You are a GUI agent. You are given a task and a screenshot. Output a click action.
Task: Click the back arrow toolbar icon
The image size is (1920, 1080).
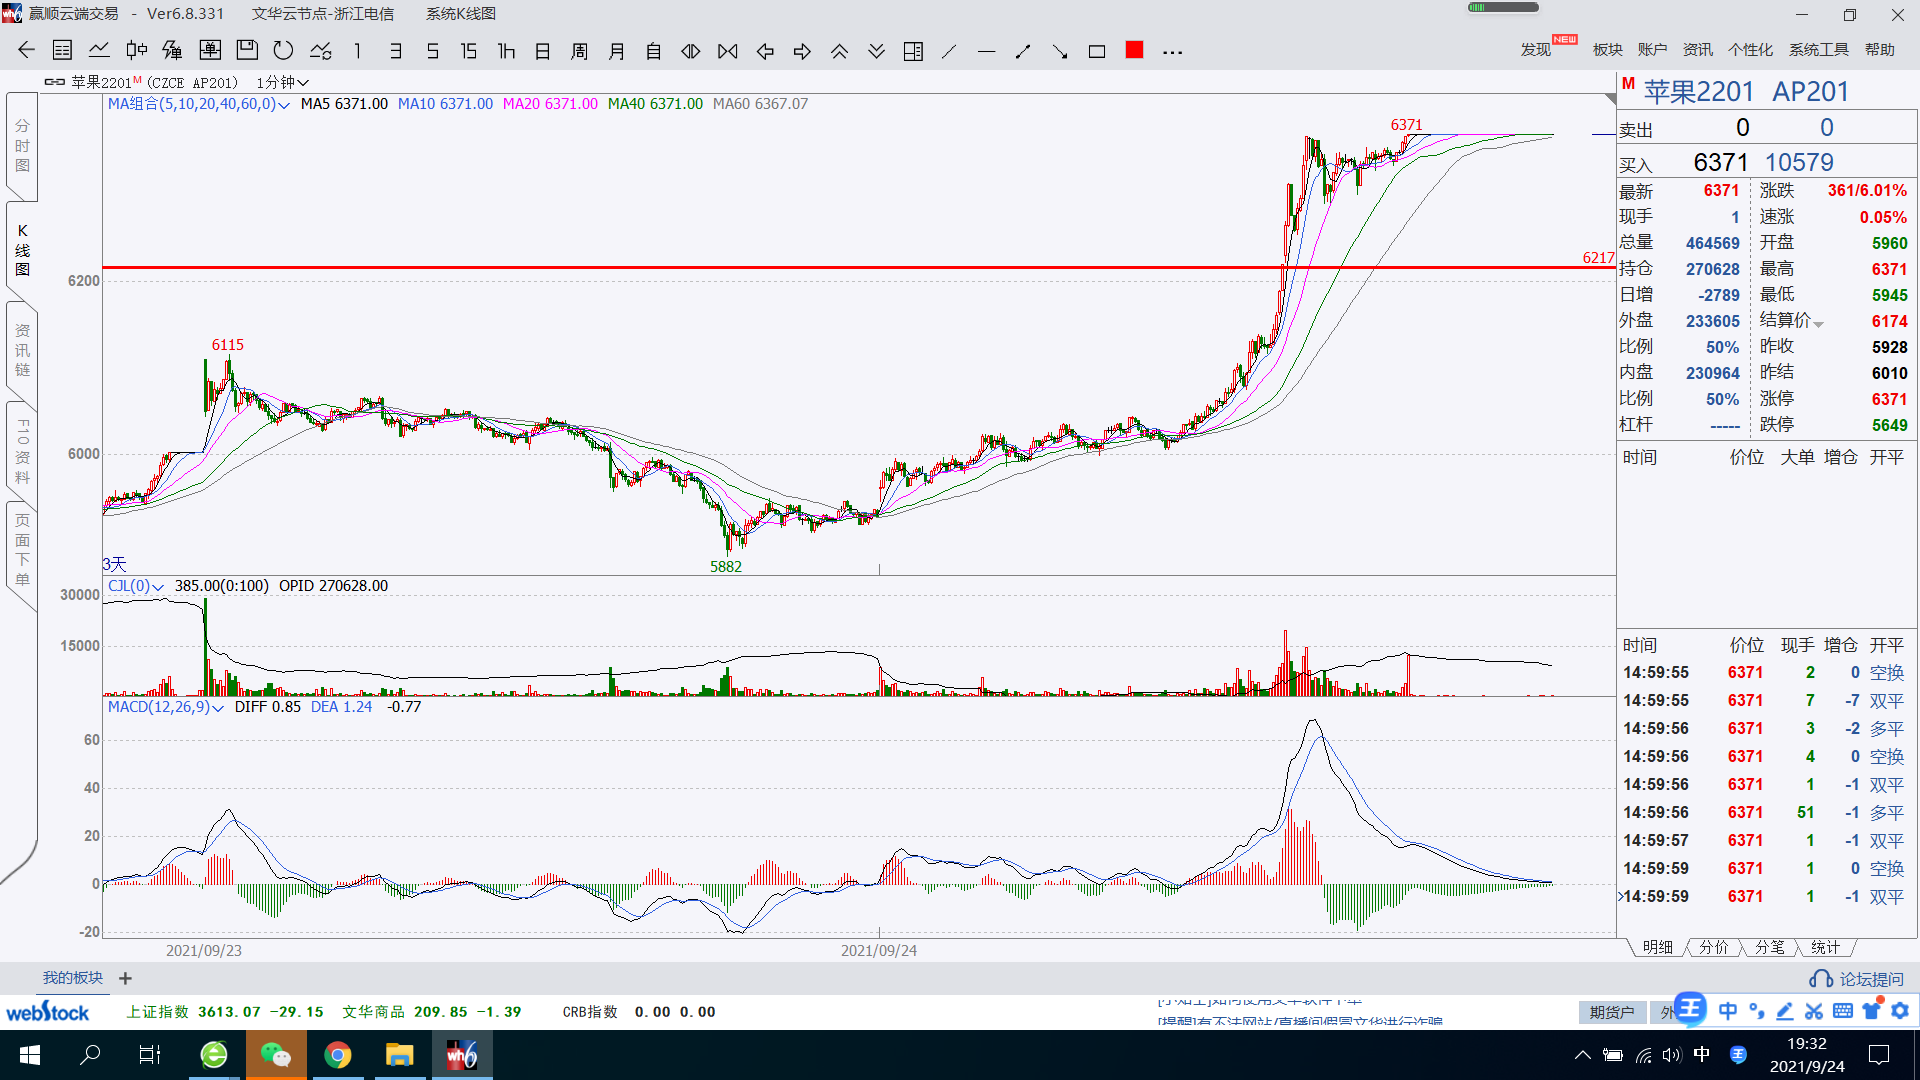pos(26,51)
